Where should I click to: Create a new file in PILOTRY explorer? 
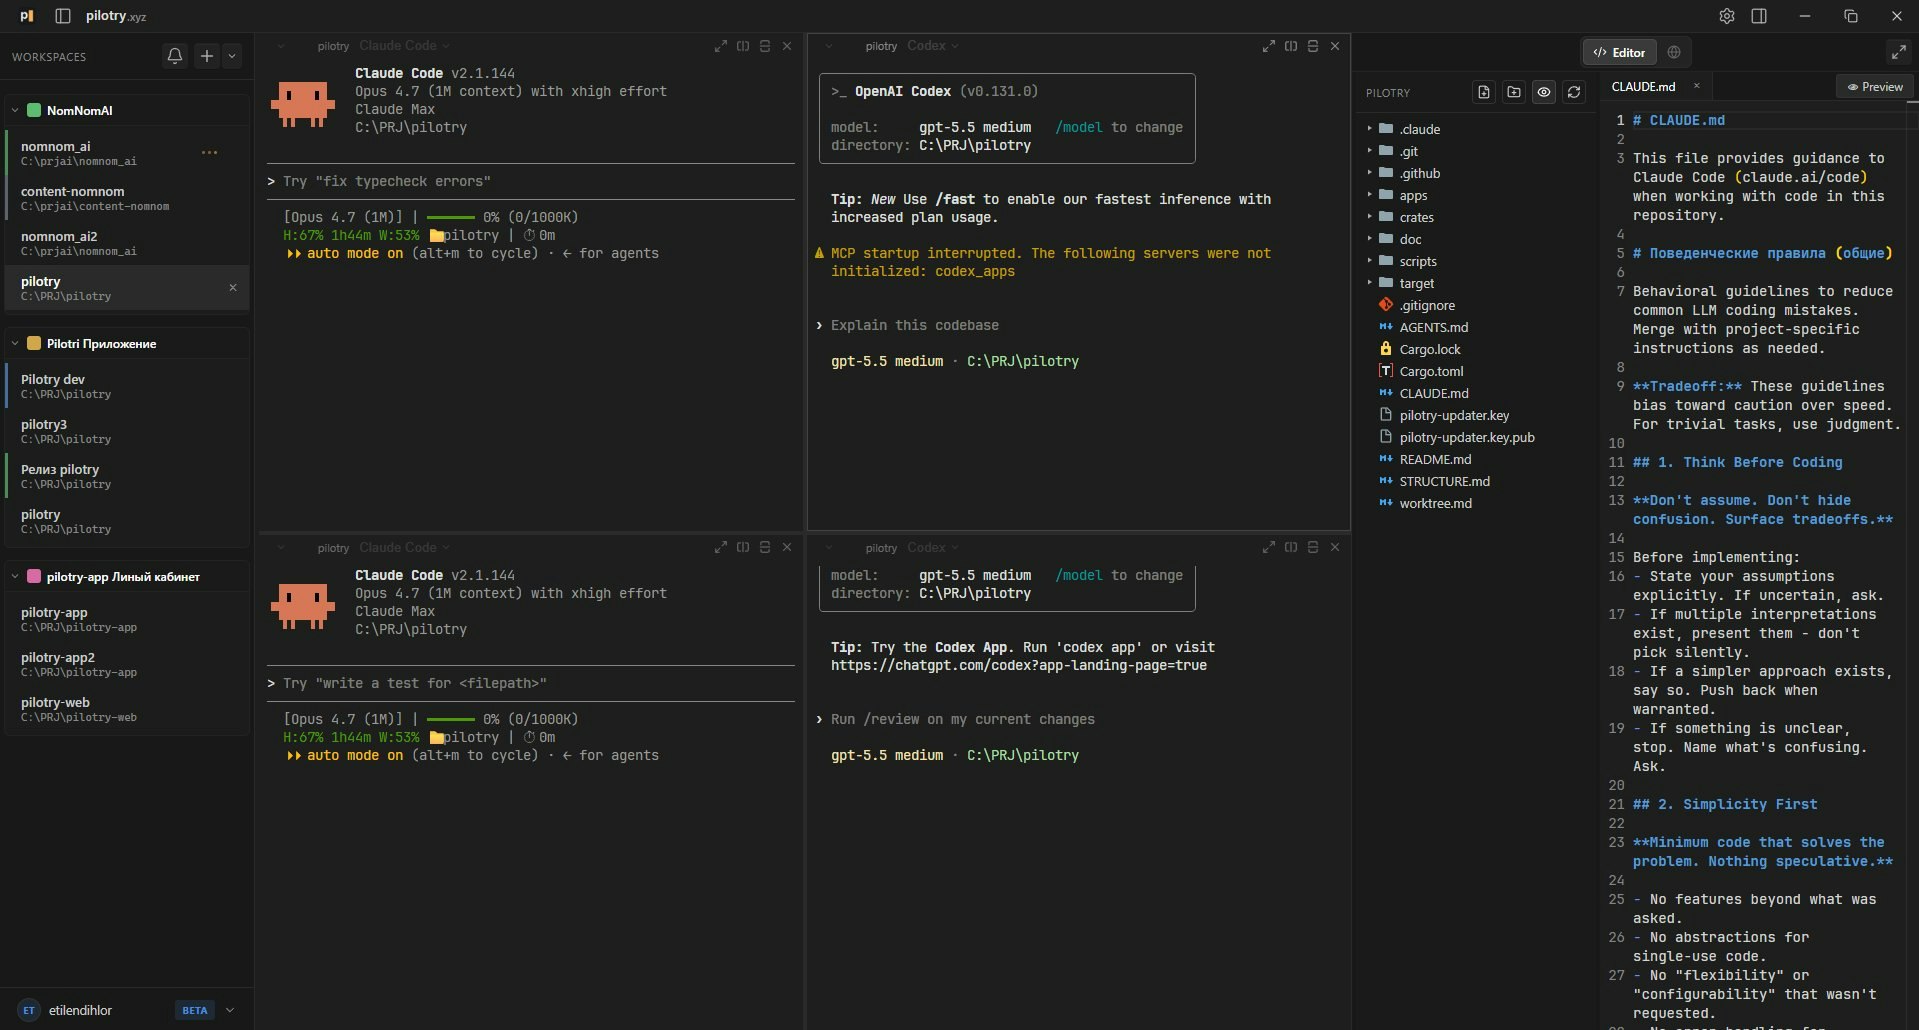pos(1484,92)
